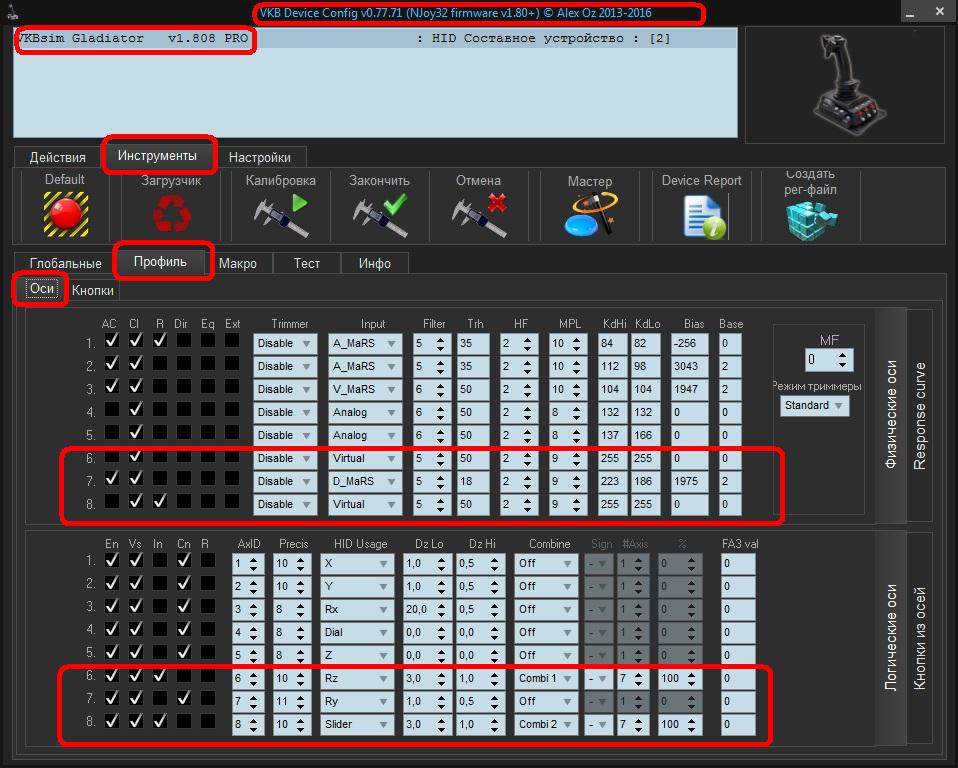958x768 pixels.
Task: Click the Создать рег-файл cubes icon
Action: (x=811, y=220)
